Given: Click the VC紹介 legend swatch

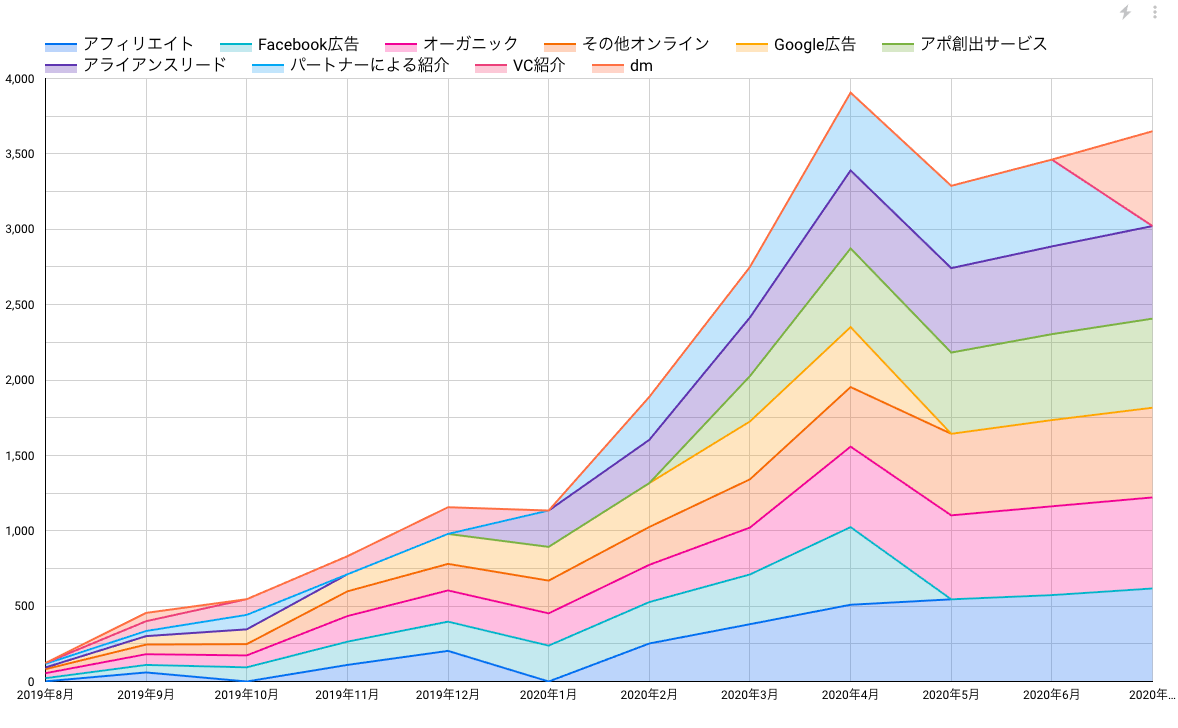Looking at the screenshot, I should click(x=491, y=67).
